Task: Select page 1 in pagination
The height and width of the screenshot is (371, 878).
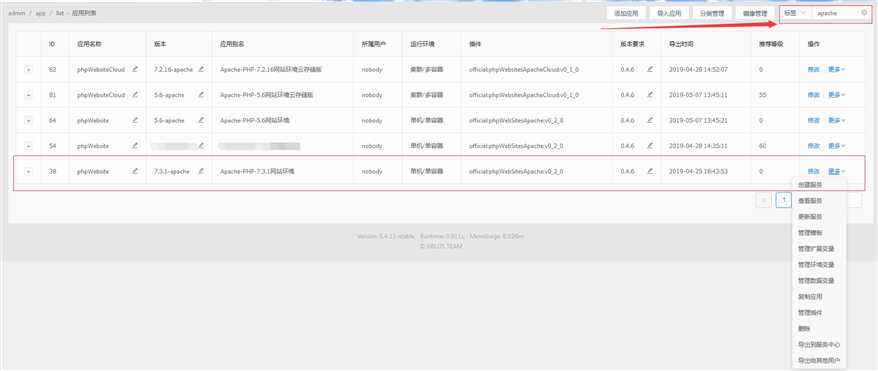Action: point(783,200)
